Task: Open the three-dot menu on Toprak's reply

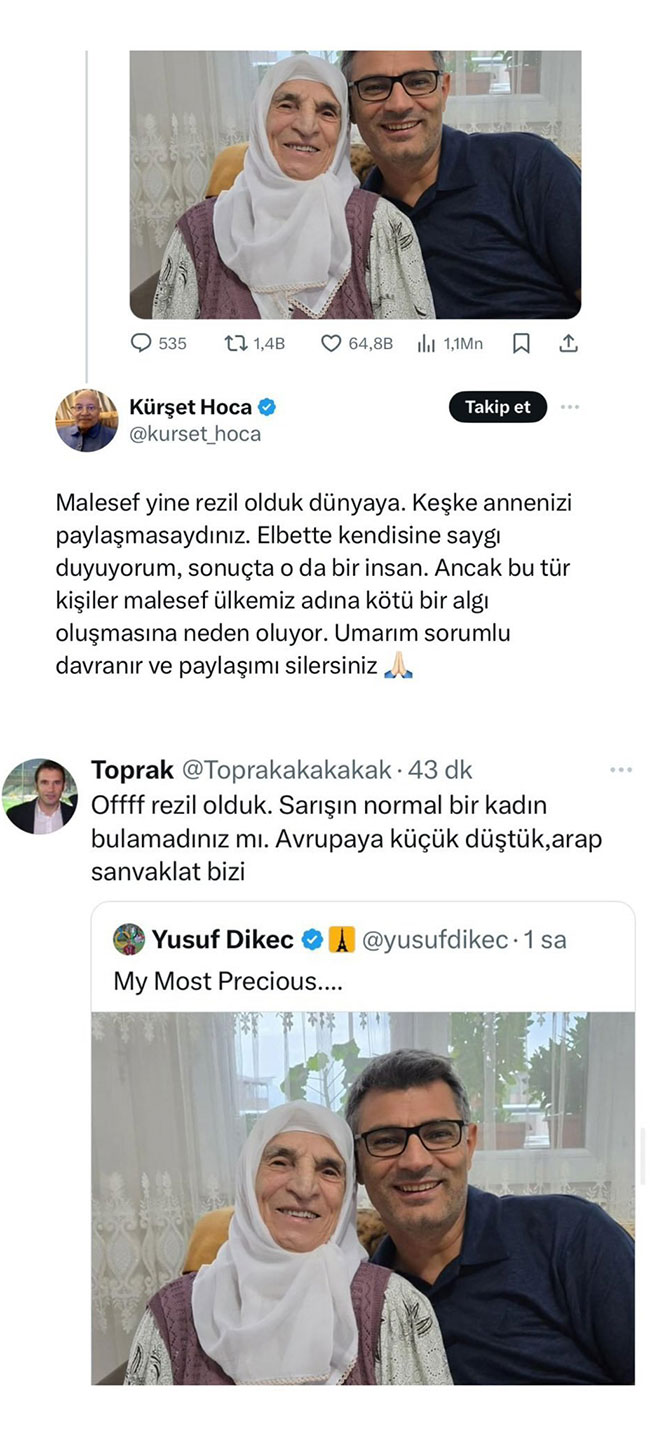Action: (x=621, y=768)
